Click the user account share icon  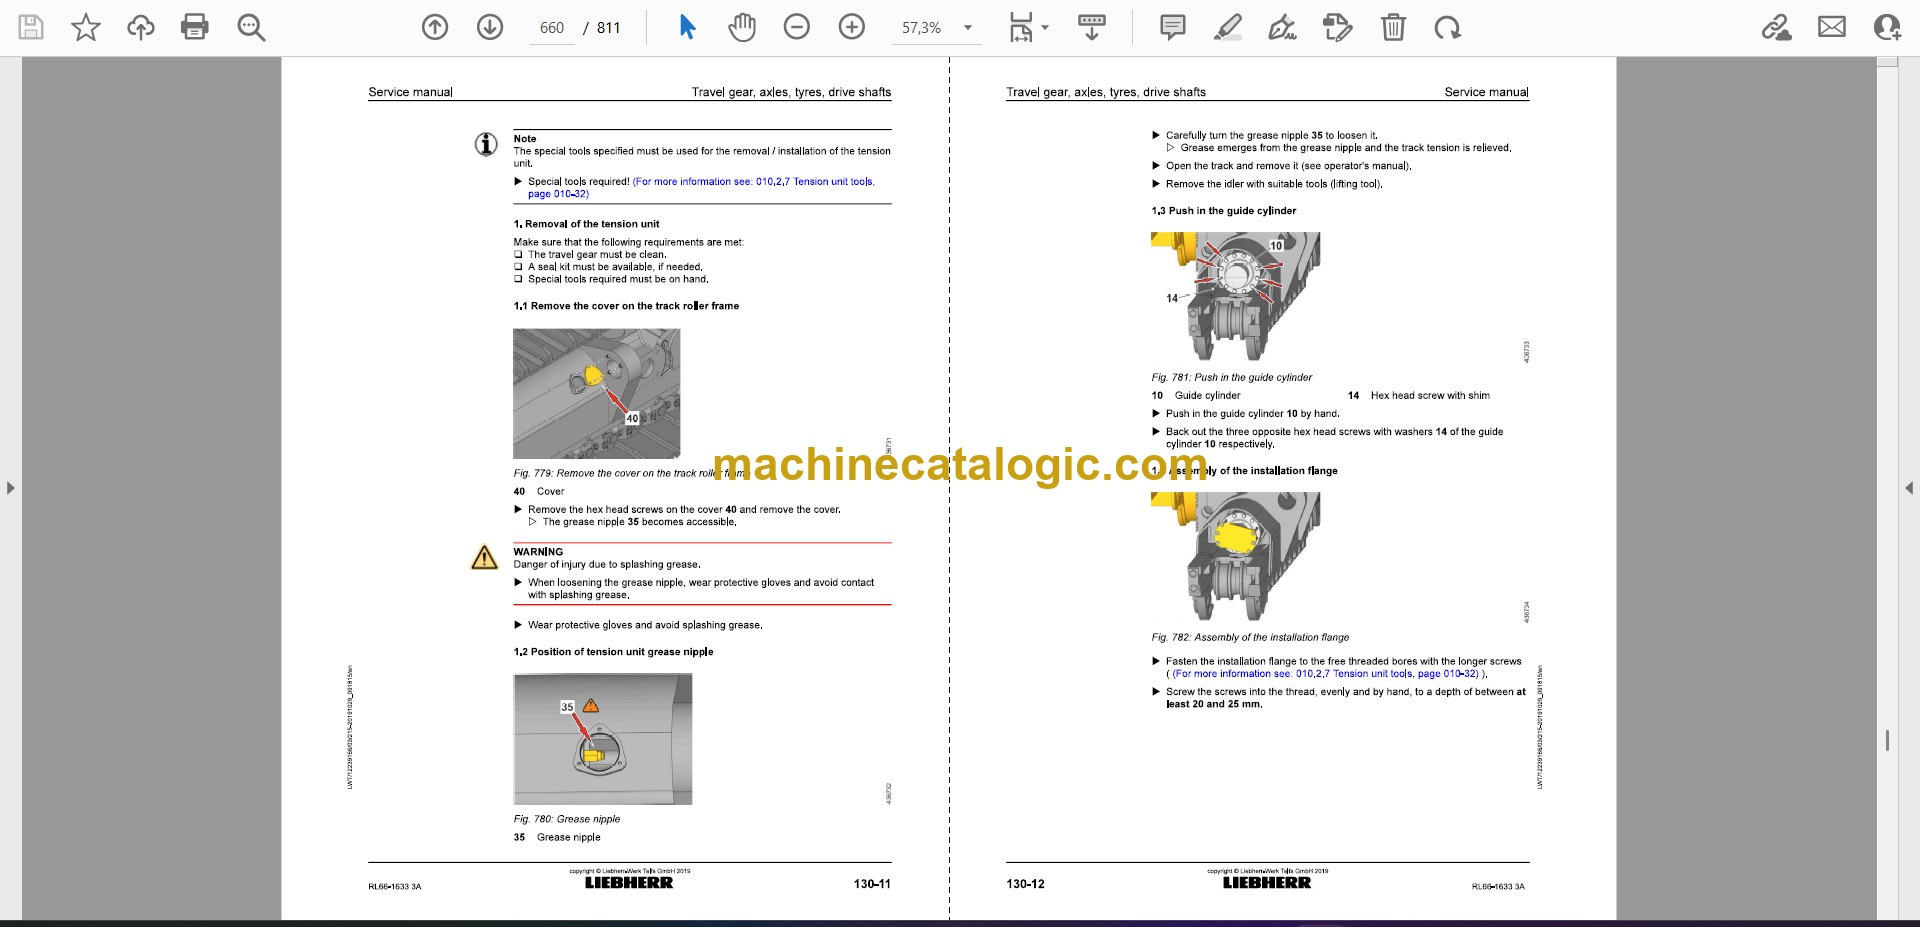[x=1887, y=27]
